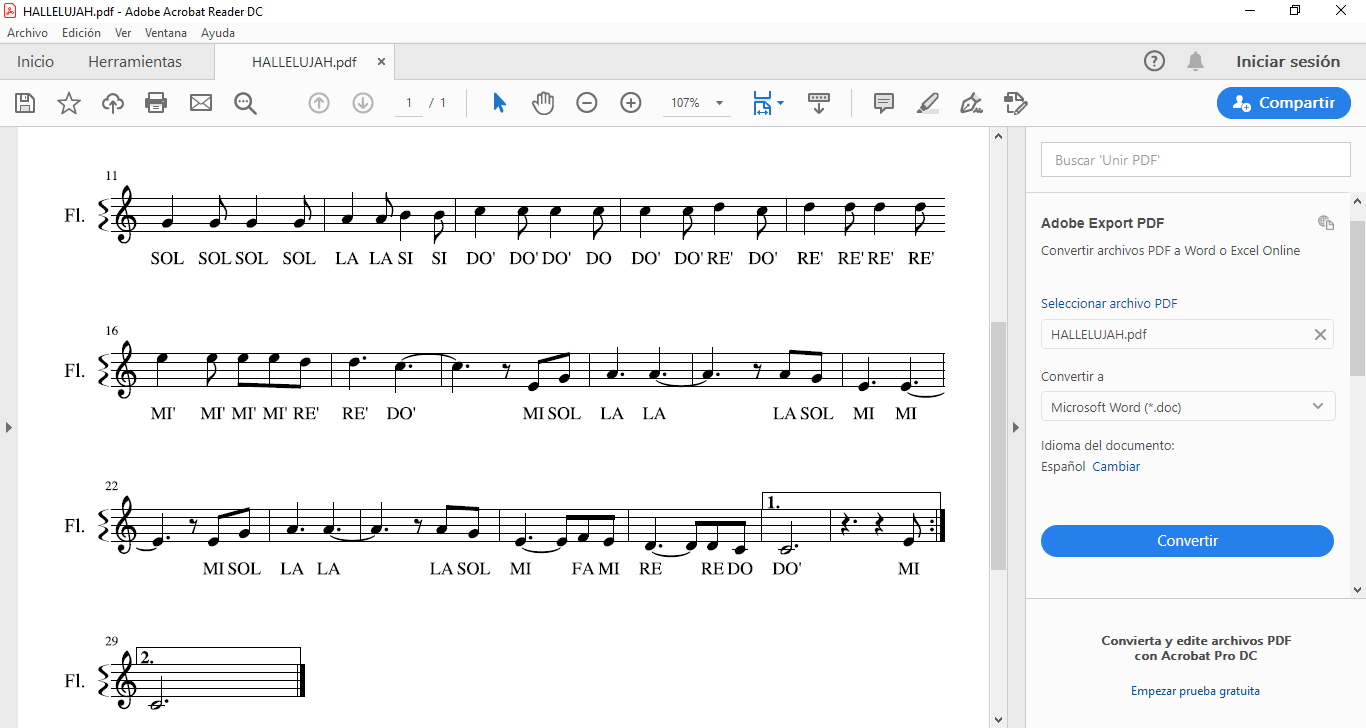Click the upload to cloud icon
The image size is (1366, 728).
pyautogui.click(x=113, y=103)
